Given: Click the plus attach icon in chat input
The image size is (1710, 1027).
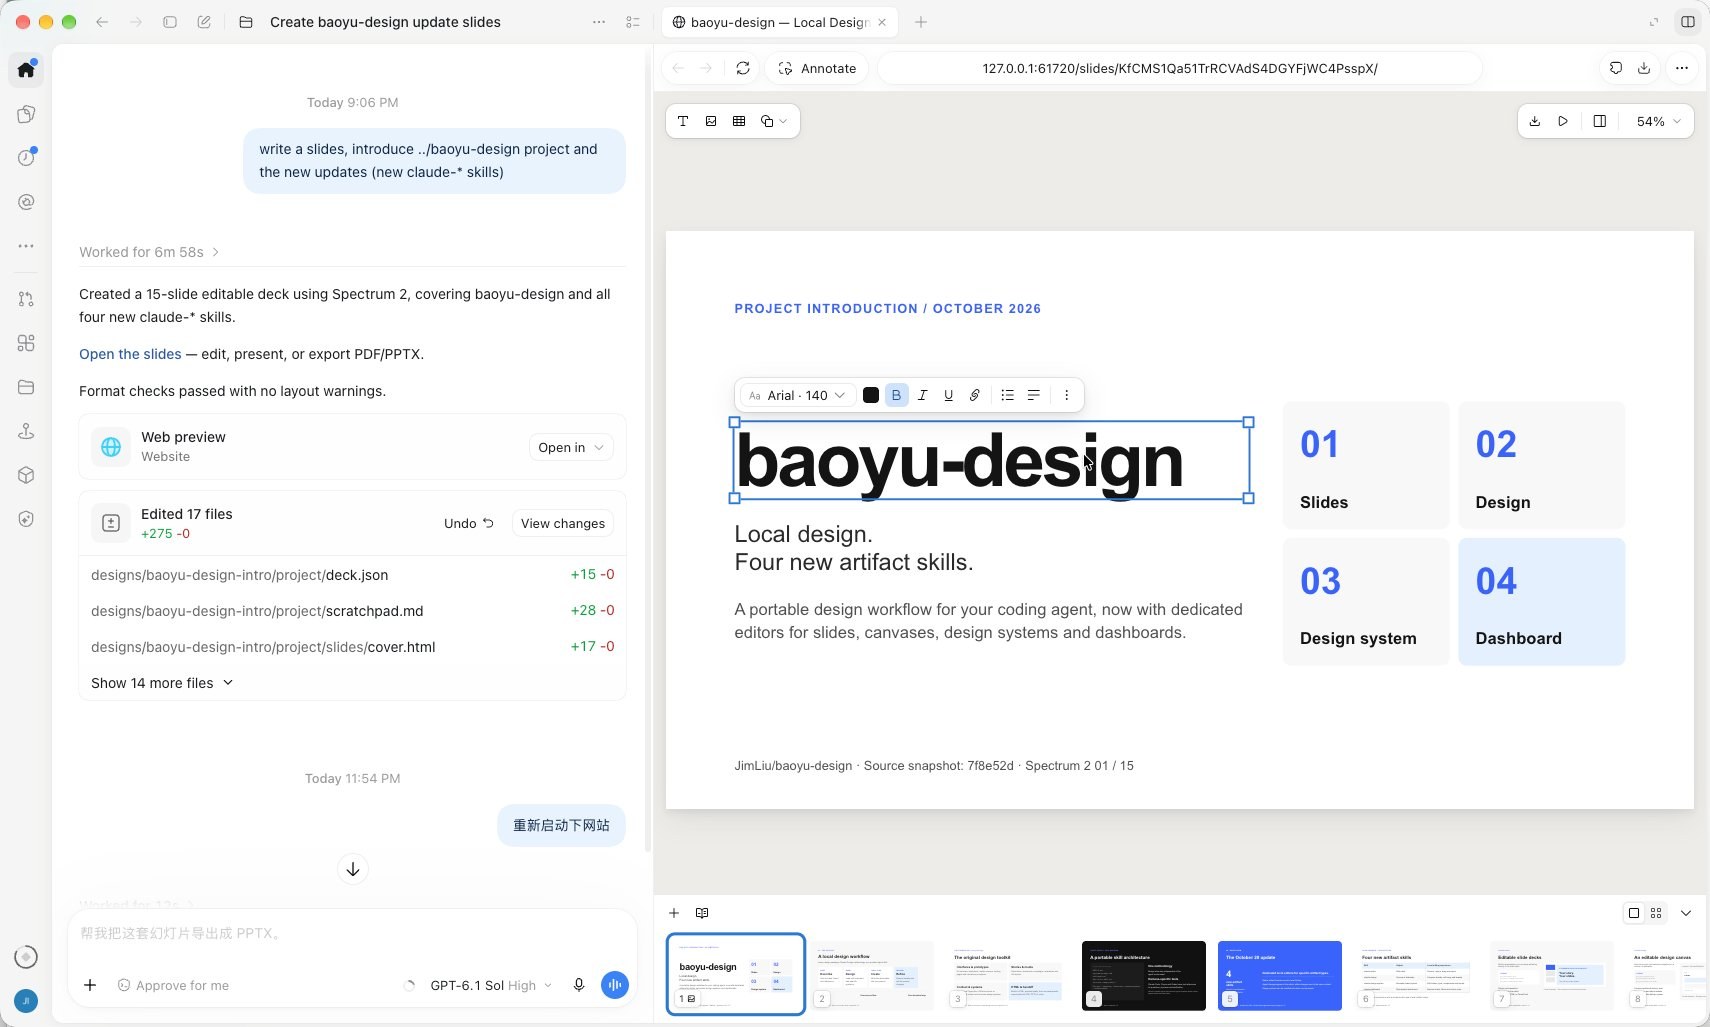Looking at the screenshot, I should [90, 985].
